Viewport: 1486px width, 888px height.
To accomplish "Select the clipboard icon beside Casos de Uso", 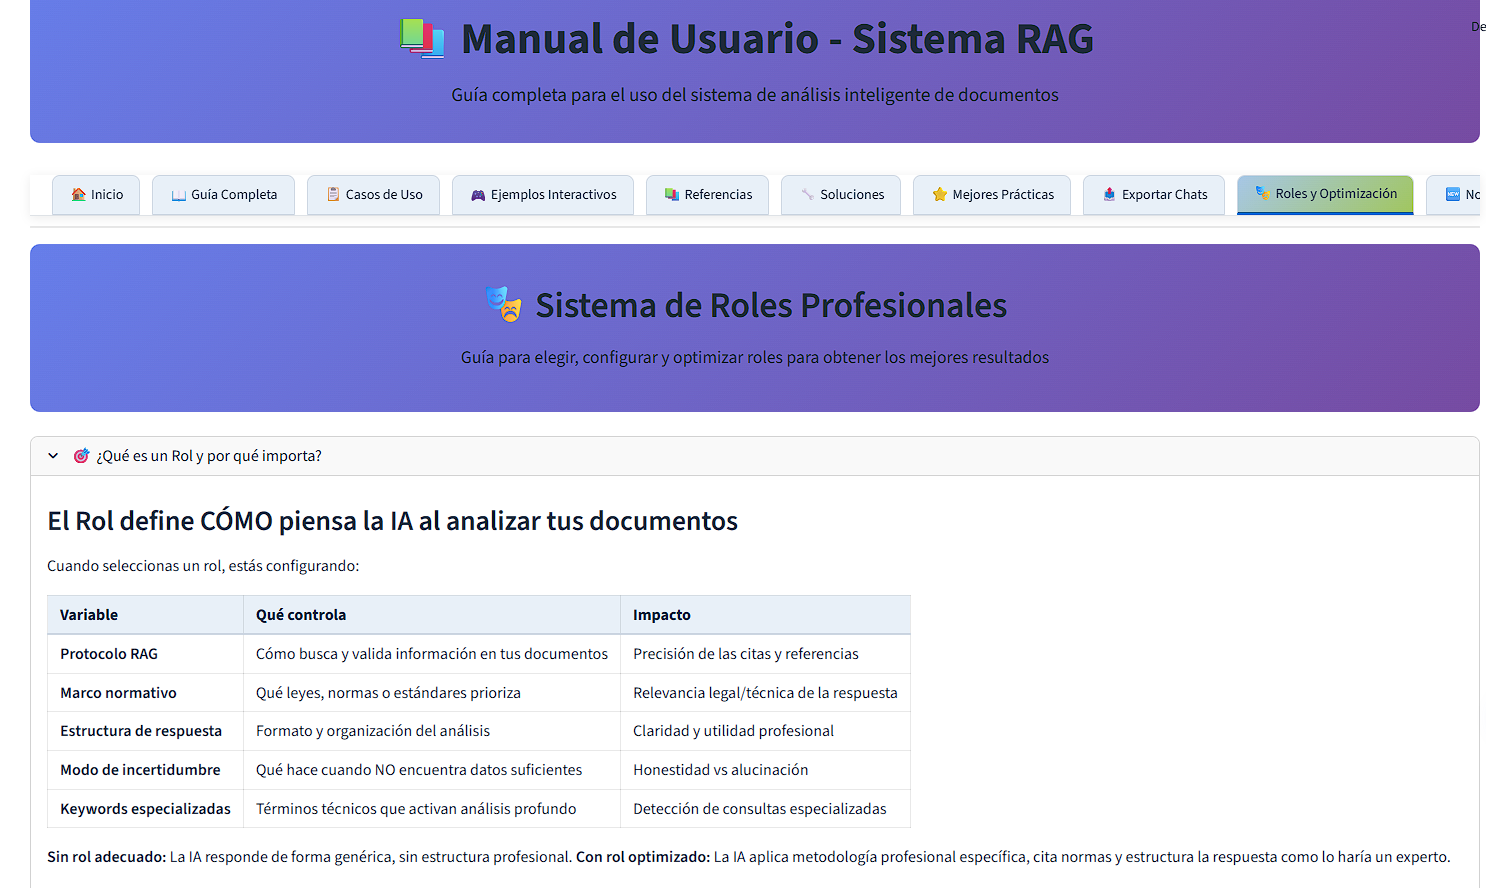I will tap(333, 195).
